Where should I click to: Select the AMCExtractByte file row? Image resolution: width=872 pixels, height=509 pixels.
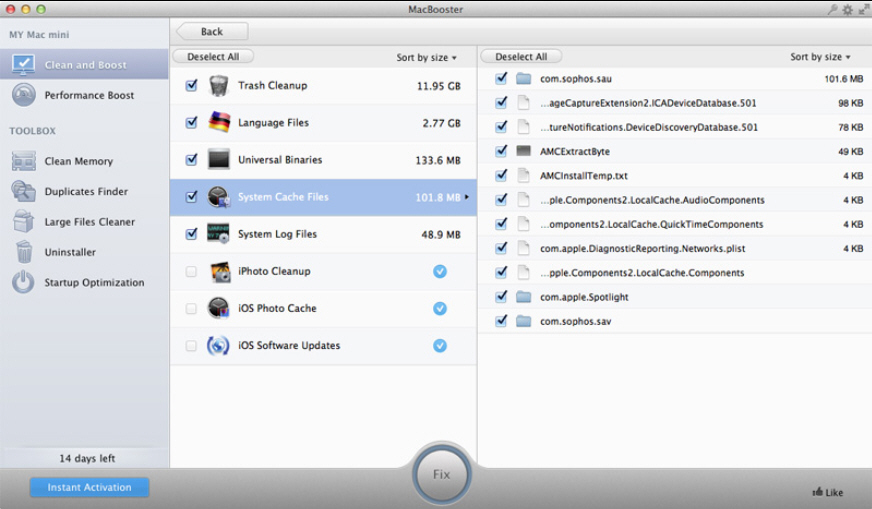675,151
